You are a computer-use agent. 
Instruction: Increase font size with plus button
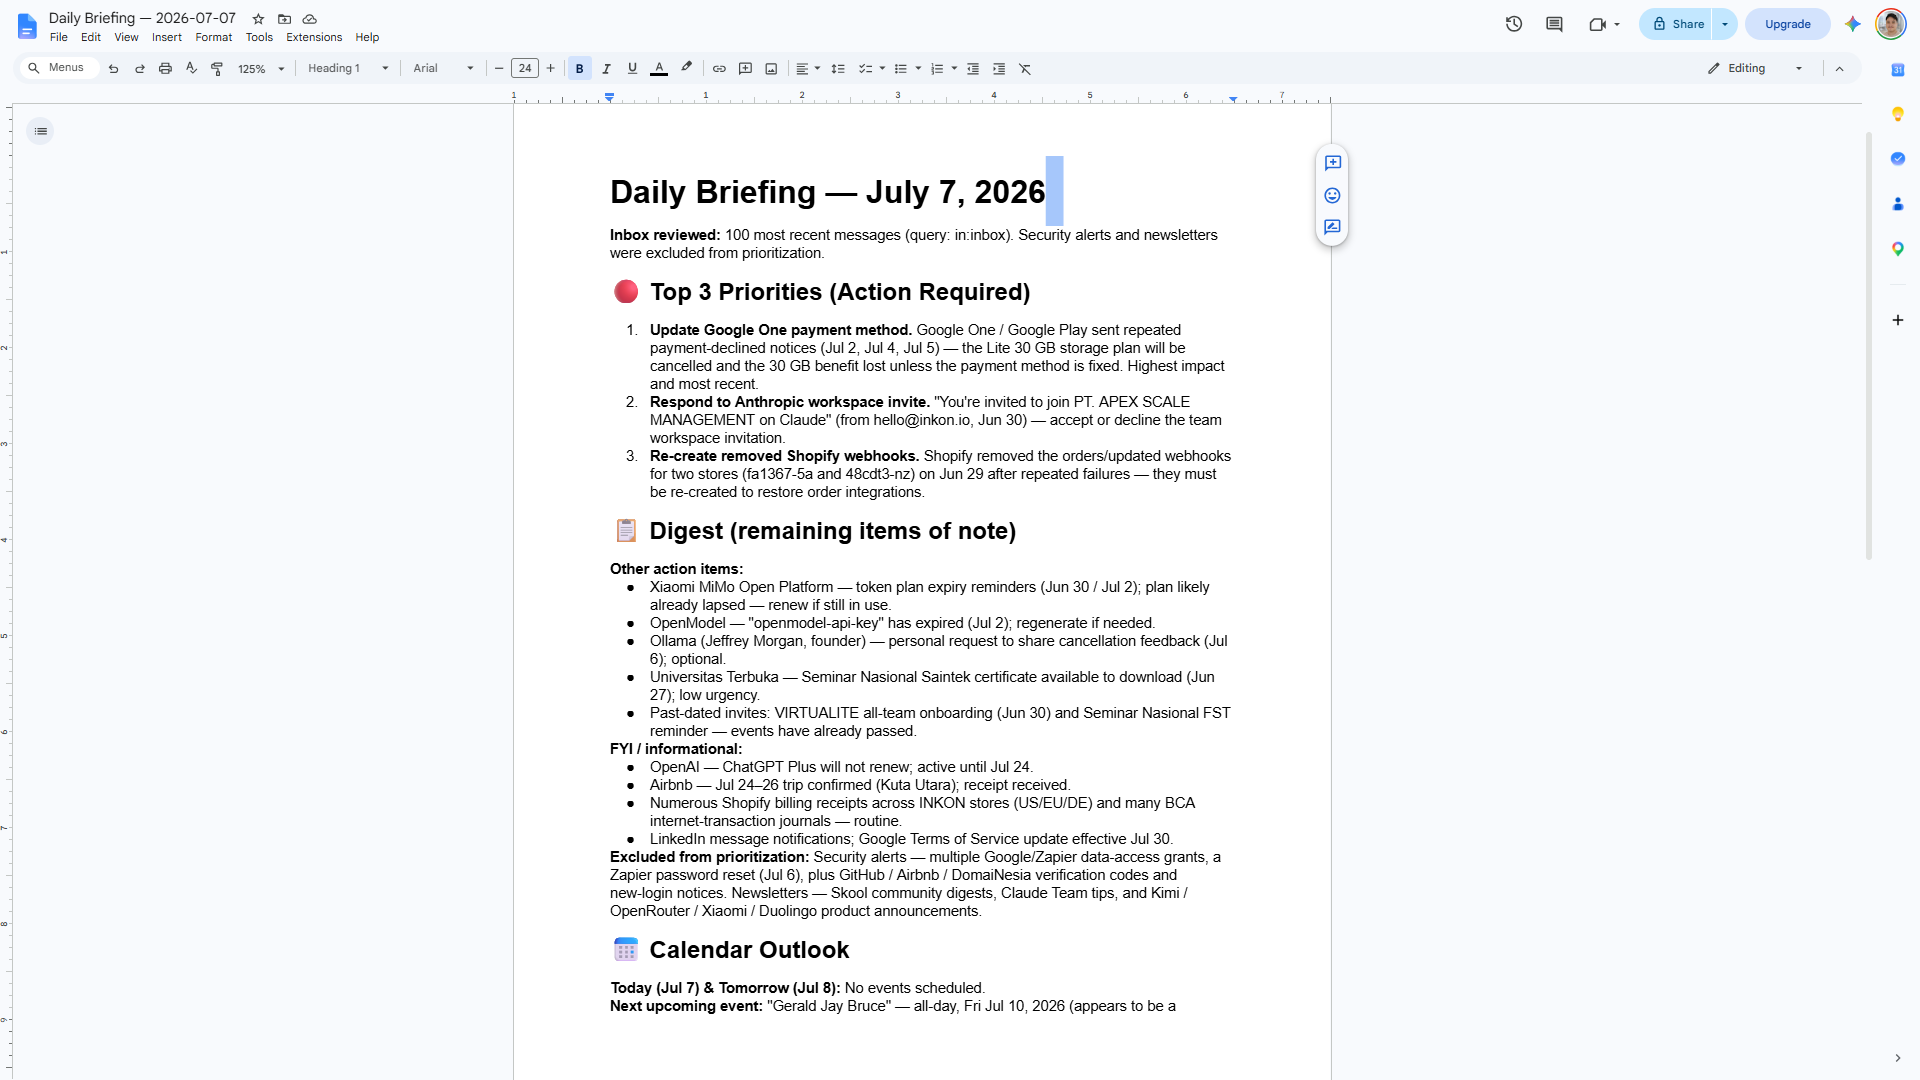coord(550,69)
